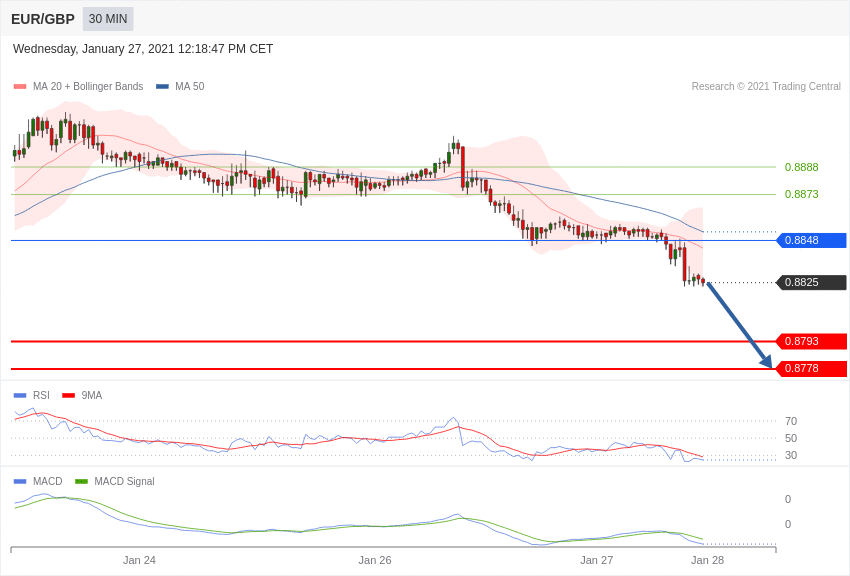Click the 0.8873 resistance level label
This screenshot has height=576, width=850.
pyautogui.click(x=802, y=194)
